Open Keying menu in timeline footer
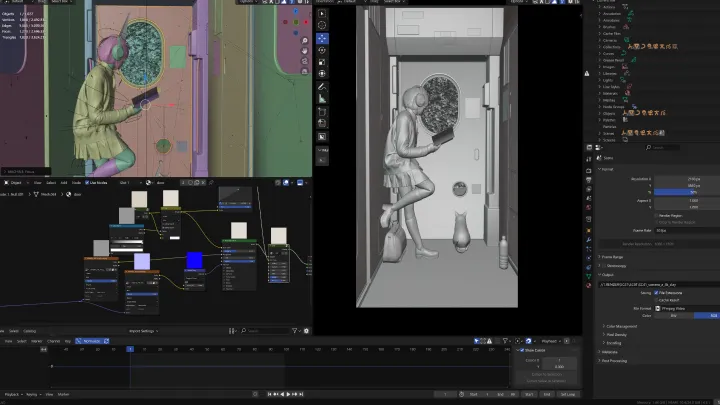This screenshot has width=720, height=405. click(33, 394)
